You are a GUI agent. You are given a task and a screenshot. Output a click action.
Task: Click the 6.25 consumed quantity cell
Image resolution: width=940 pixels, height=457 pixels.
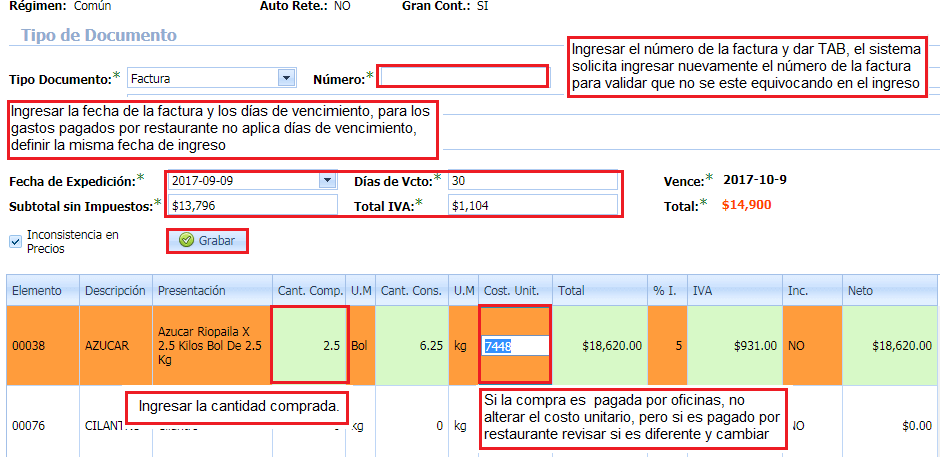click(412, 345)
